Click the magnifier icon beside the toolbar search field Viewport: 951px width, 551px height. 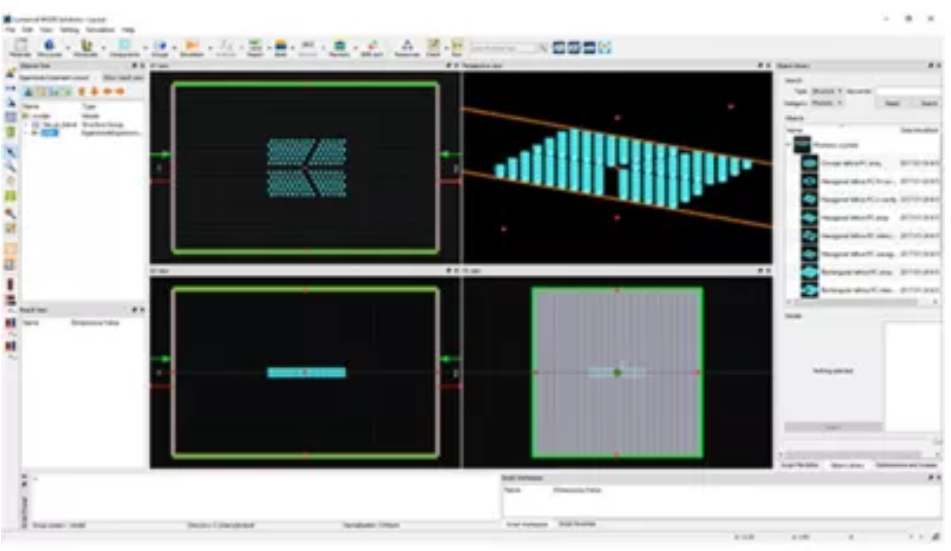point(543,47)
